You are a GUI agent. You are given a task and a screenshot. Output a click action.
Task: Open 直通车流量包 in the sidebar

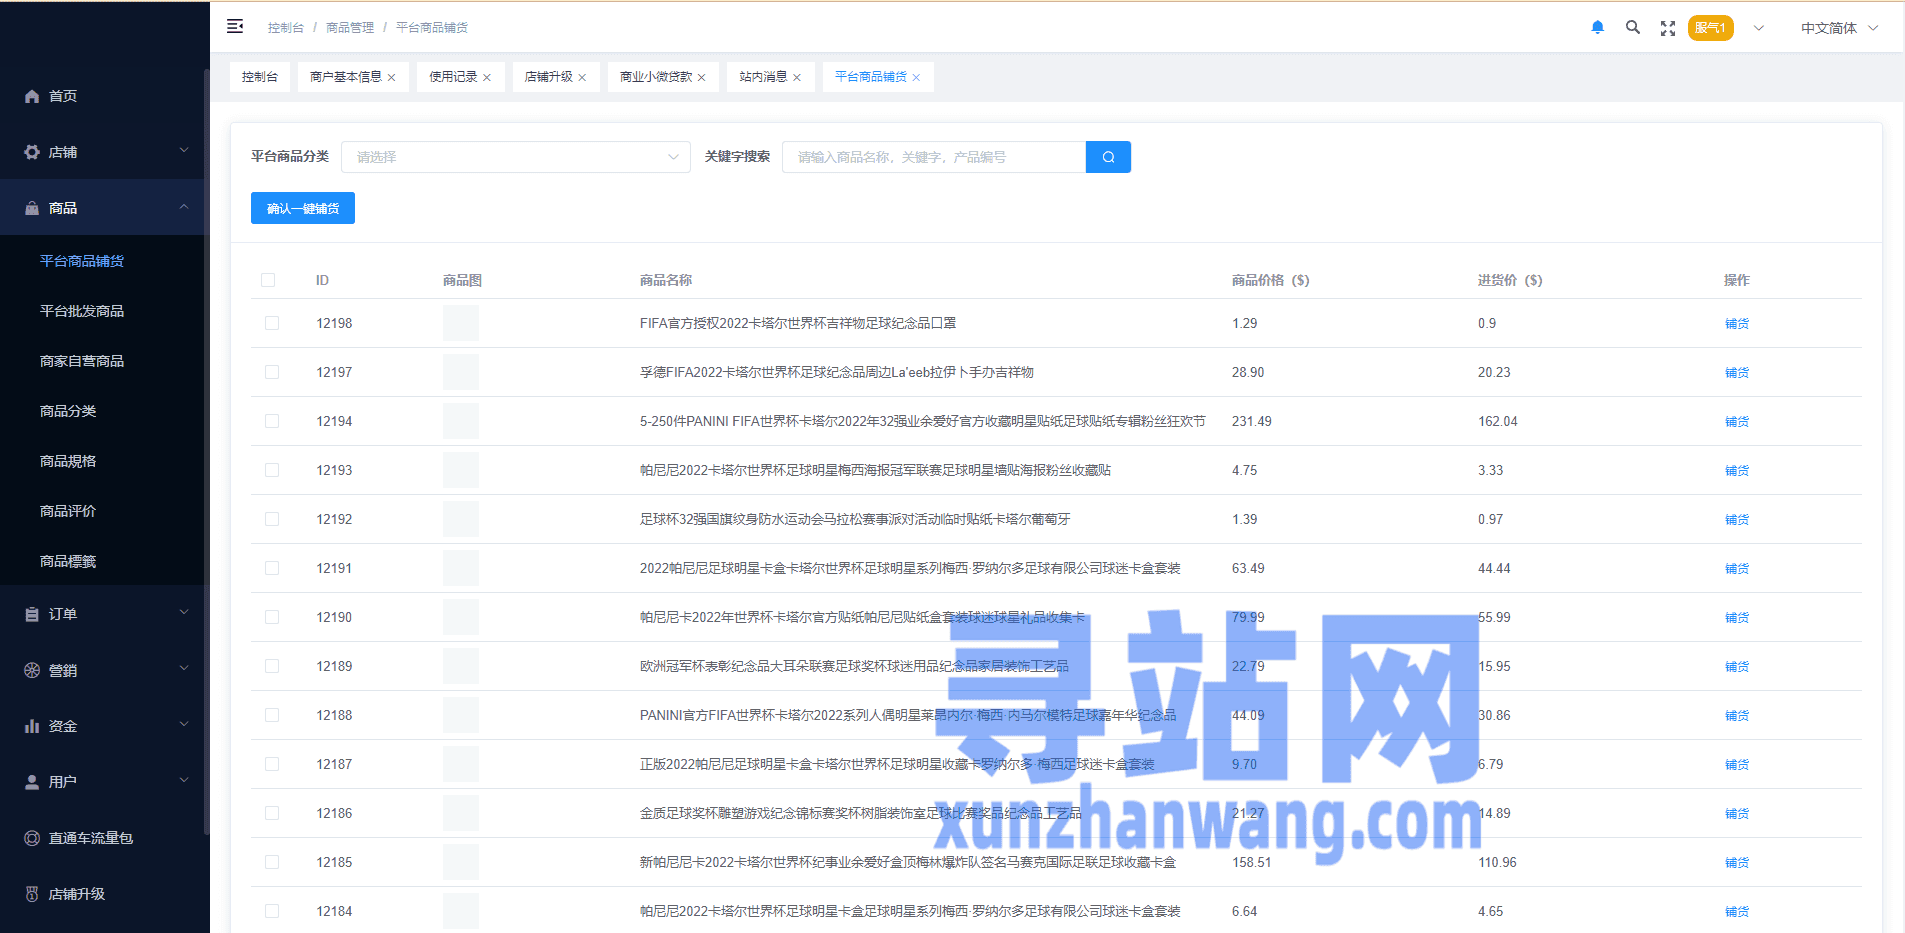[90, 838]
